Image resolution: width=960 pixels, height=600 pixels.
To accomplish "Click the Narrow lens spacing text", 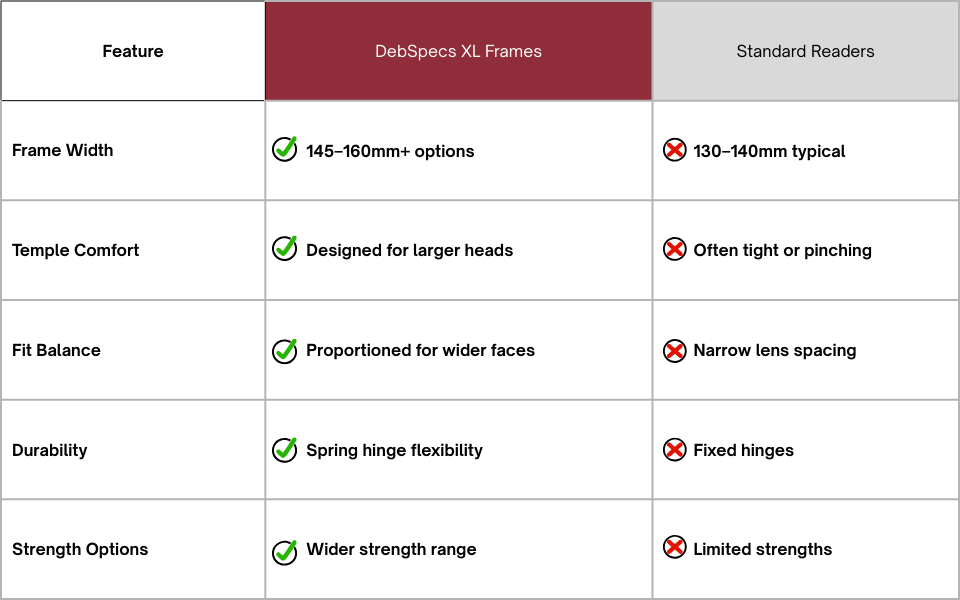I will click(x=775, y=350).
